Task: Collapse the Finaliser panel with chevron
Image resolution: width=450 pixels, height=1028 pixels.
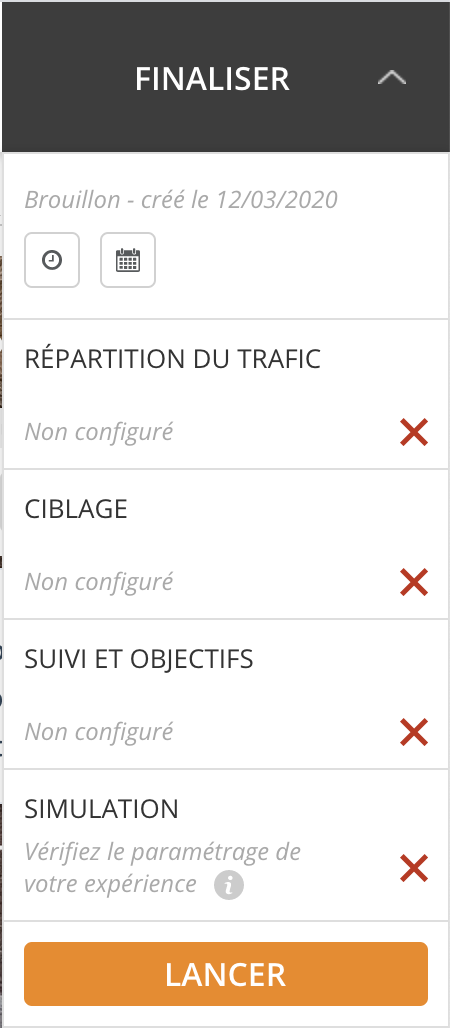Action: (x=392, y=78)
